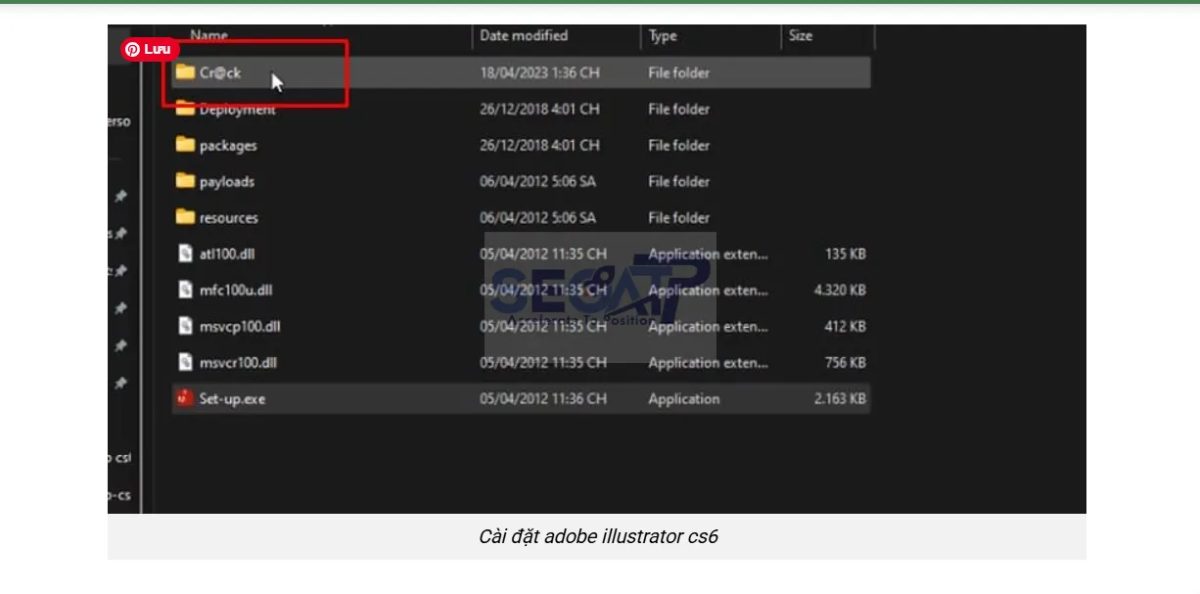Screen dimensions: 1200x594
Task: Select the atl100.dll file icon
Action: 184,254
